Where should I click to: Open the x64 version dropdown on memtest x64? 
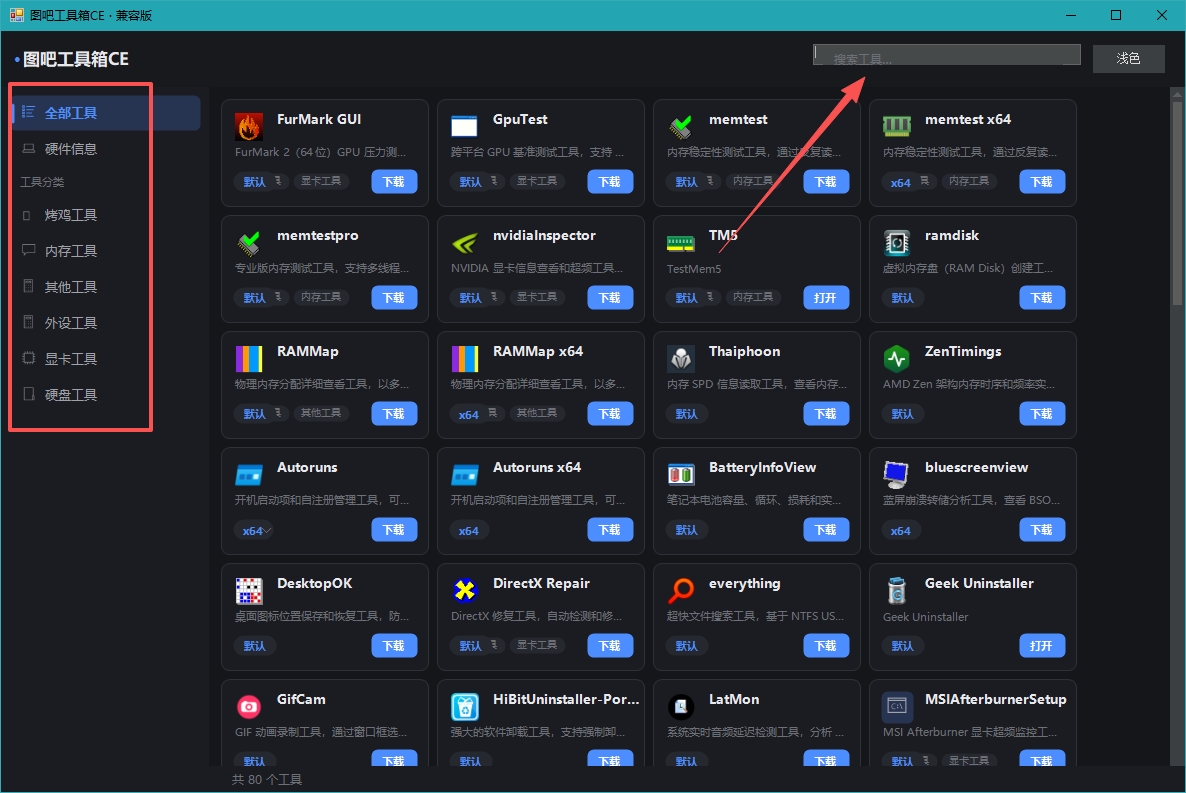(x=909, y=182)
